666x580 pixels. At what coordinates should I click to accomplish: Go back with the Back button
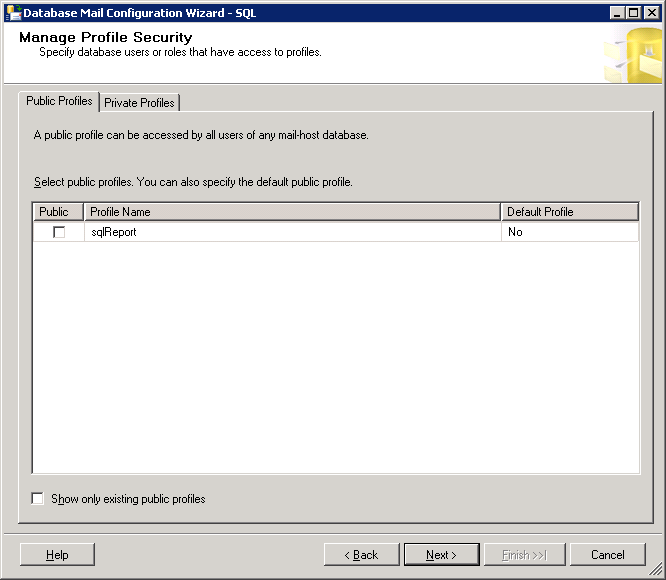tap(361, 555)
